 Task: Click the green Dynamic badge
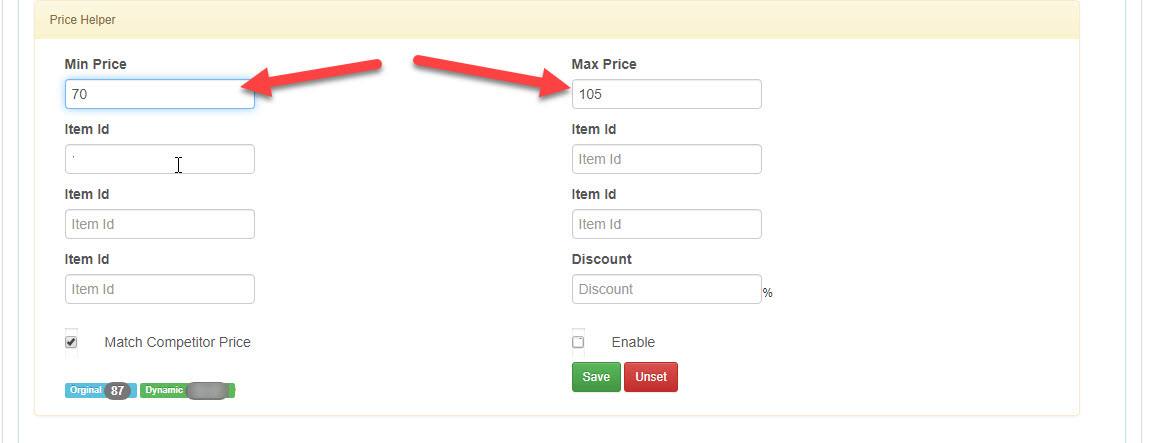(x=164, y=390)
